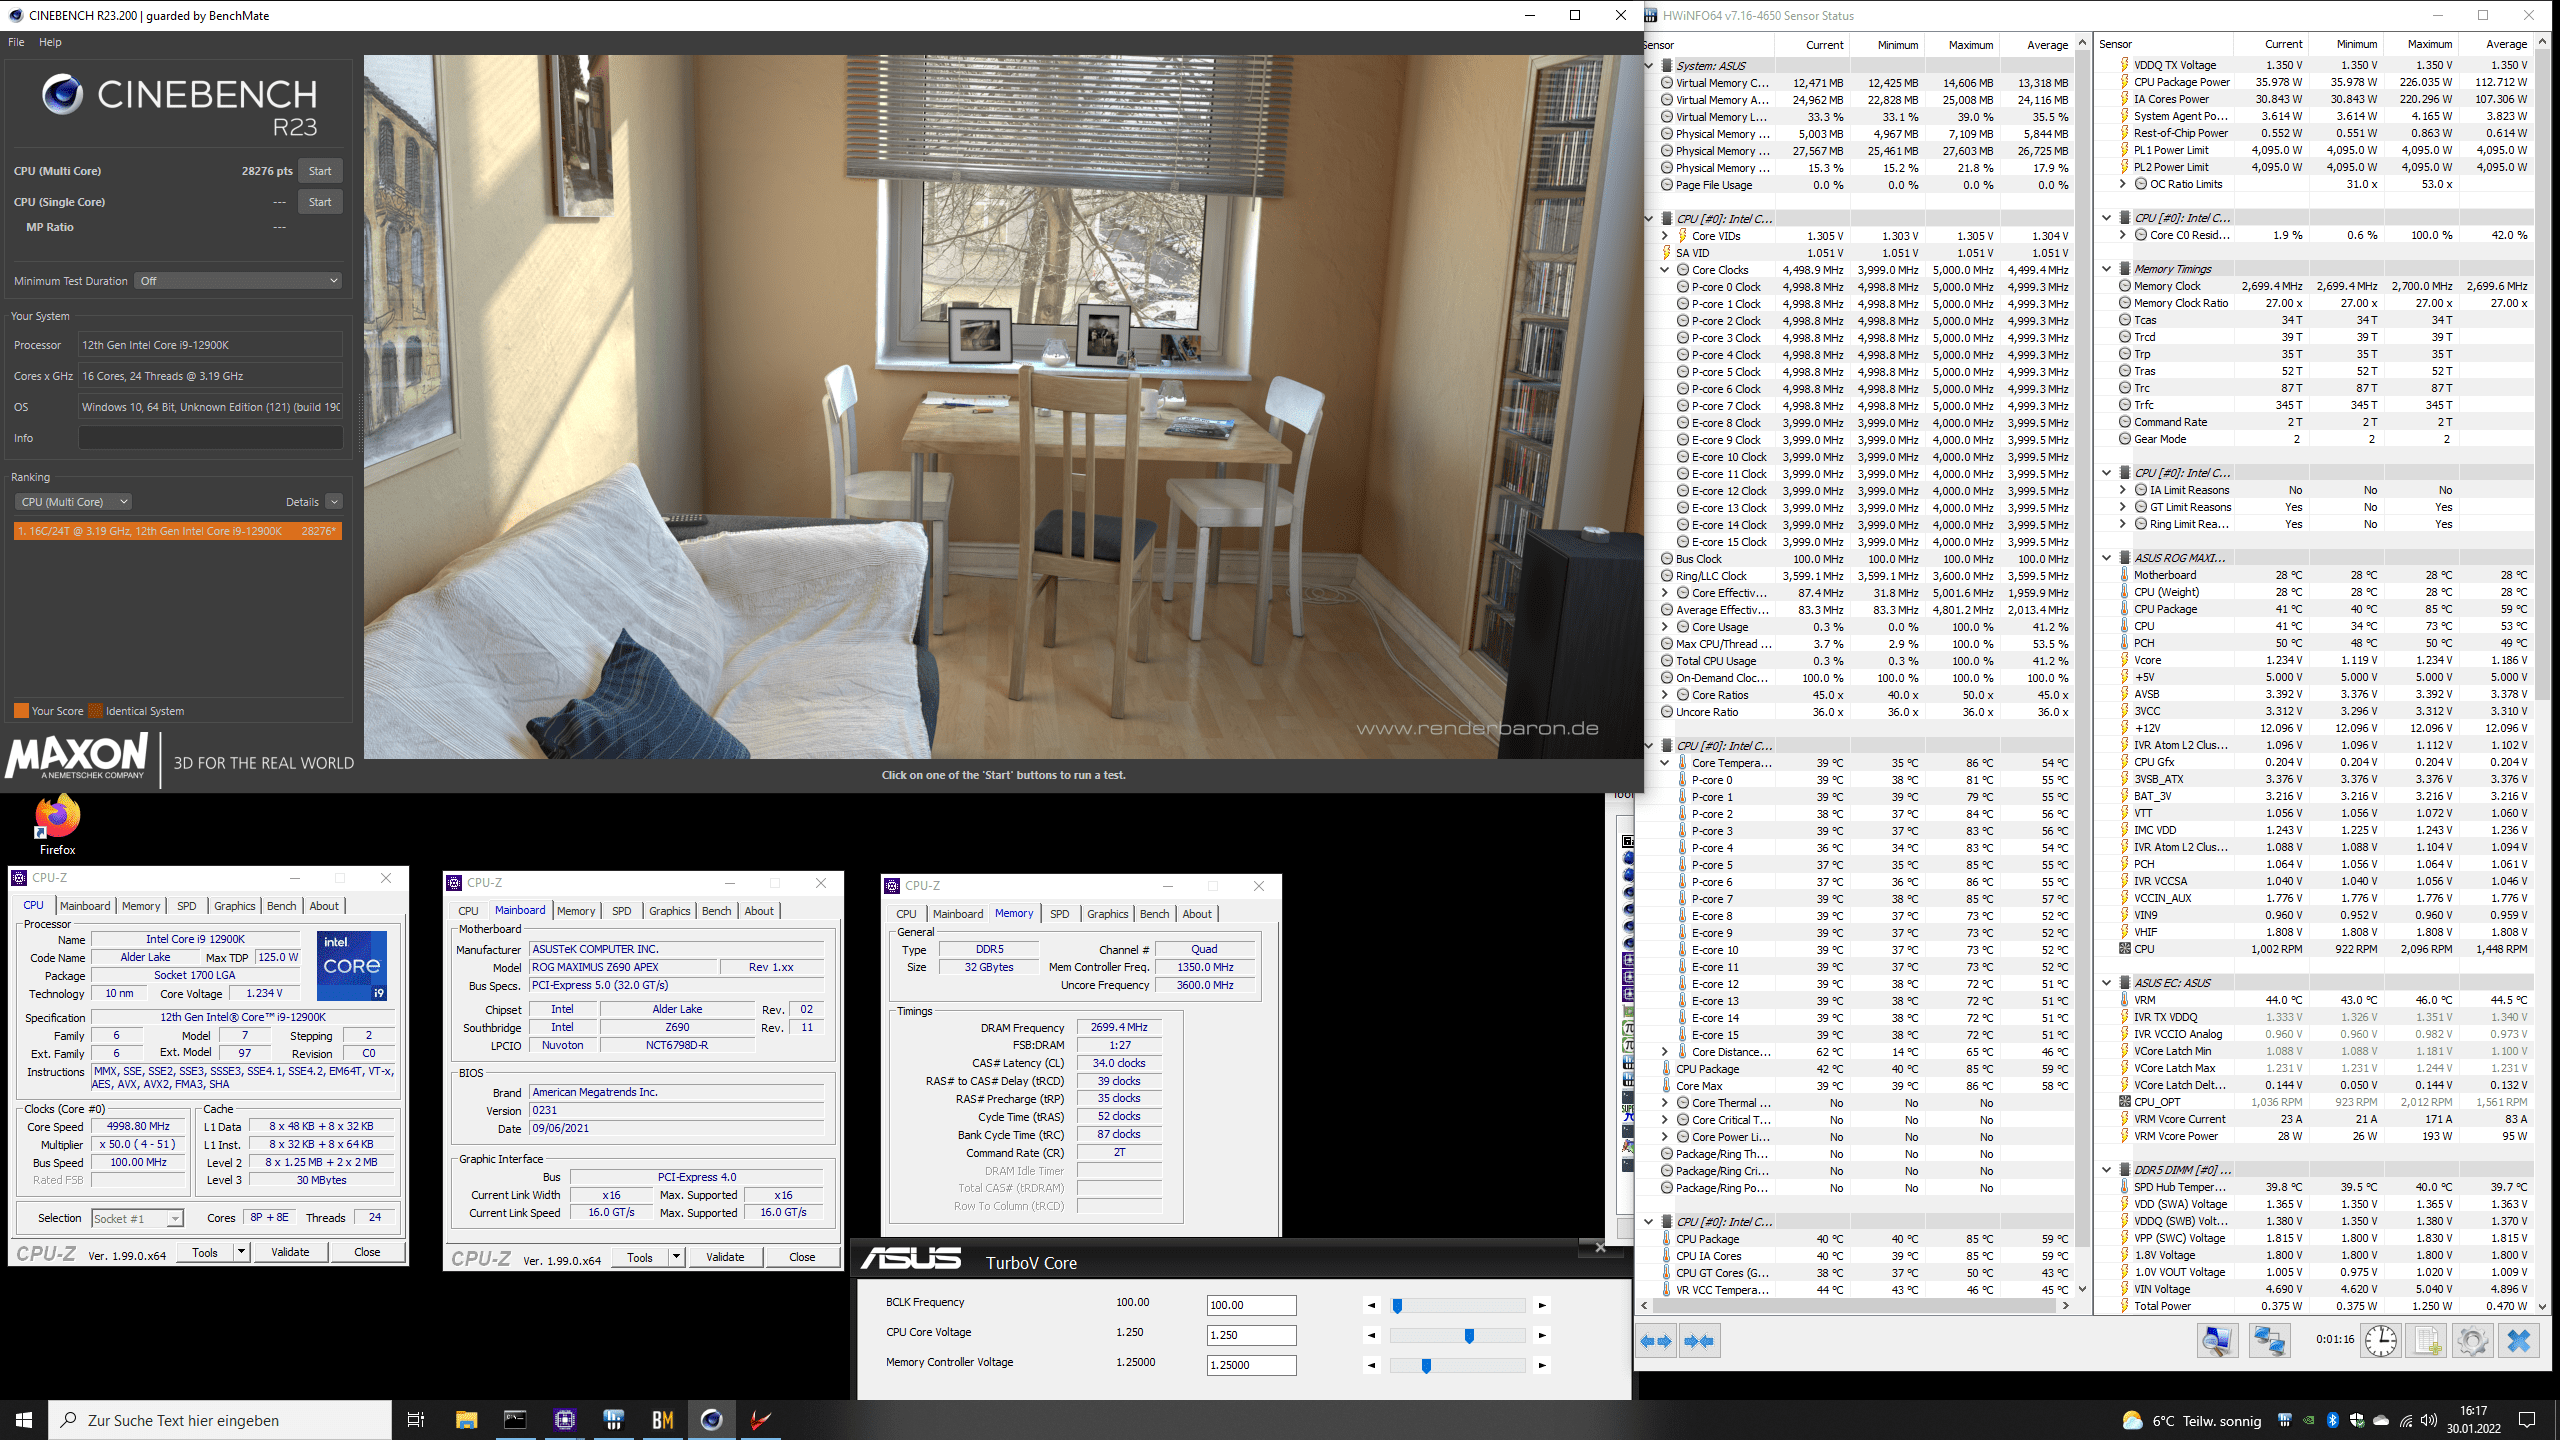Switch to SPD tab in mainboard CPU-Z
2560x1440 pixels.
coord(622,911)
